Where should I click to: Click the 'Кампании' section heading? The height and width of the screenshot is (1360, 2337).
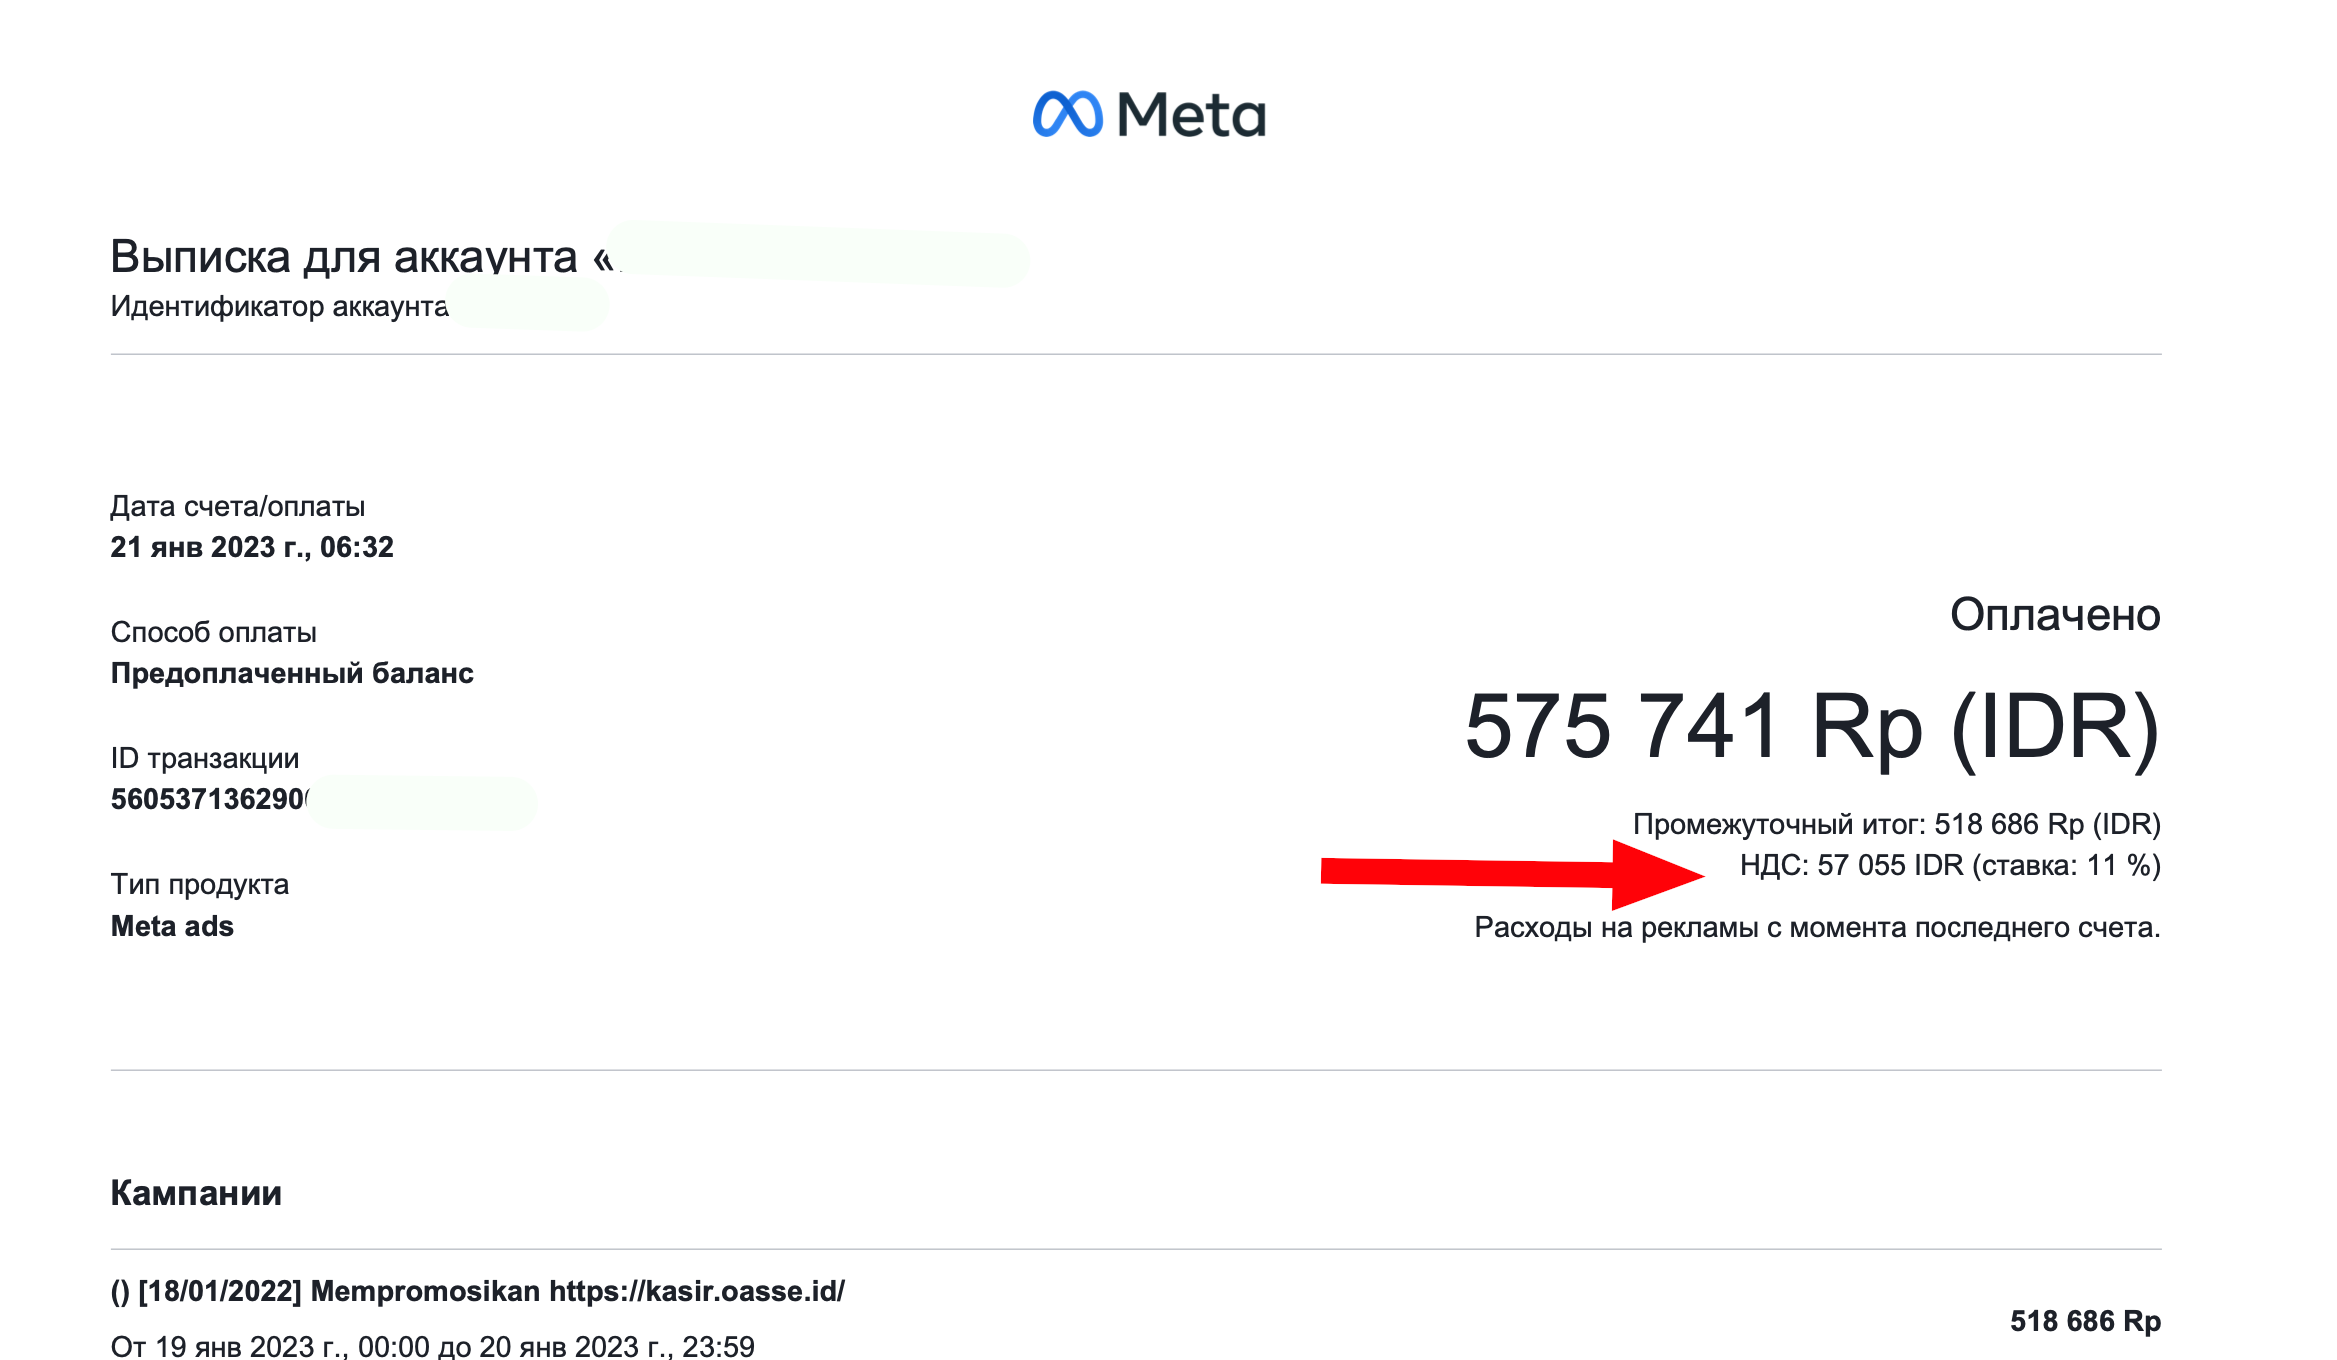tap(196, 1193)
